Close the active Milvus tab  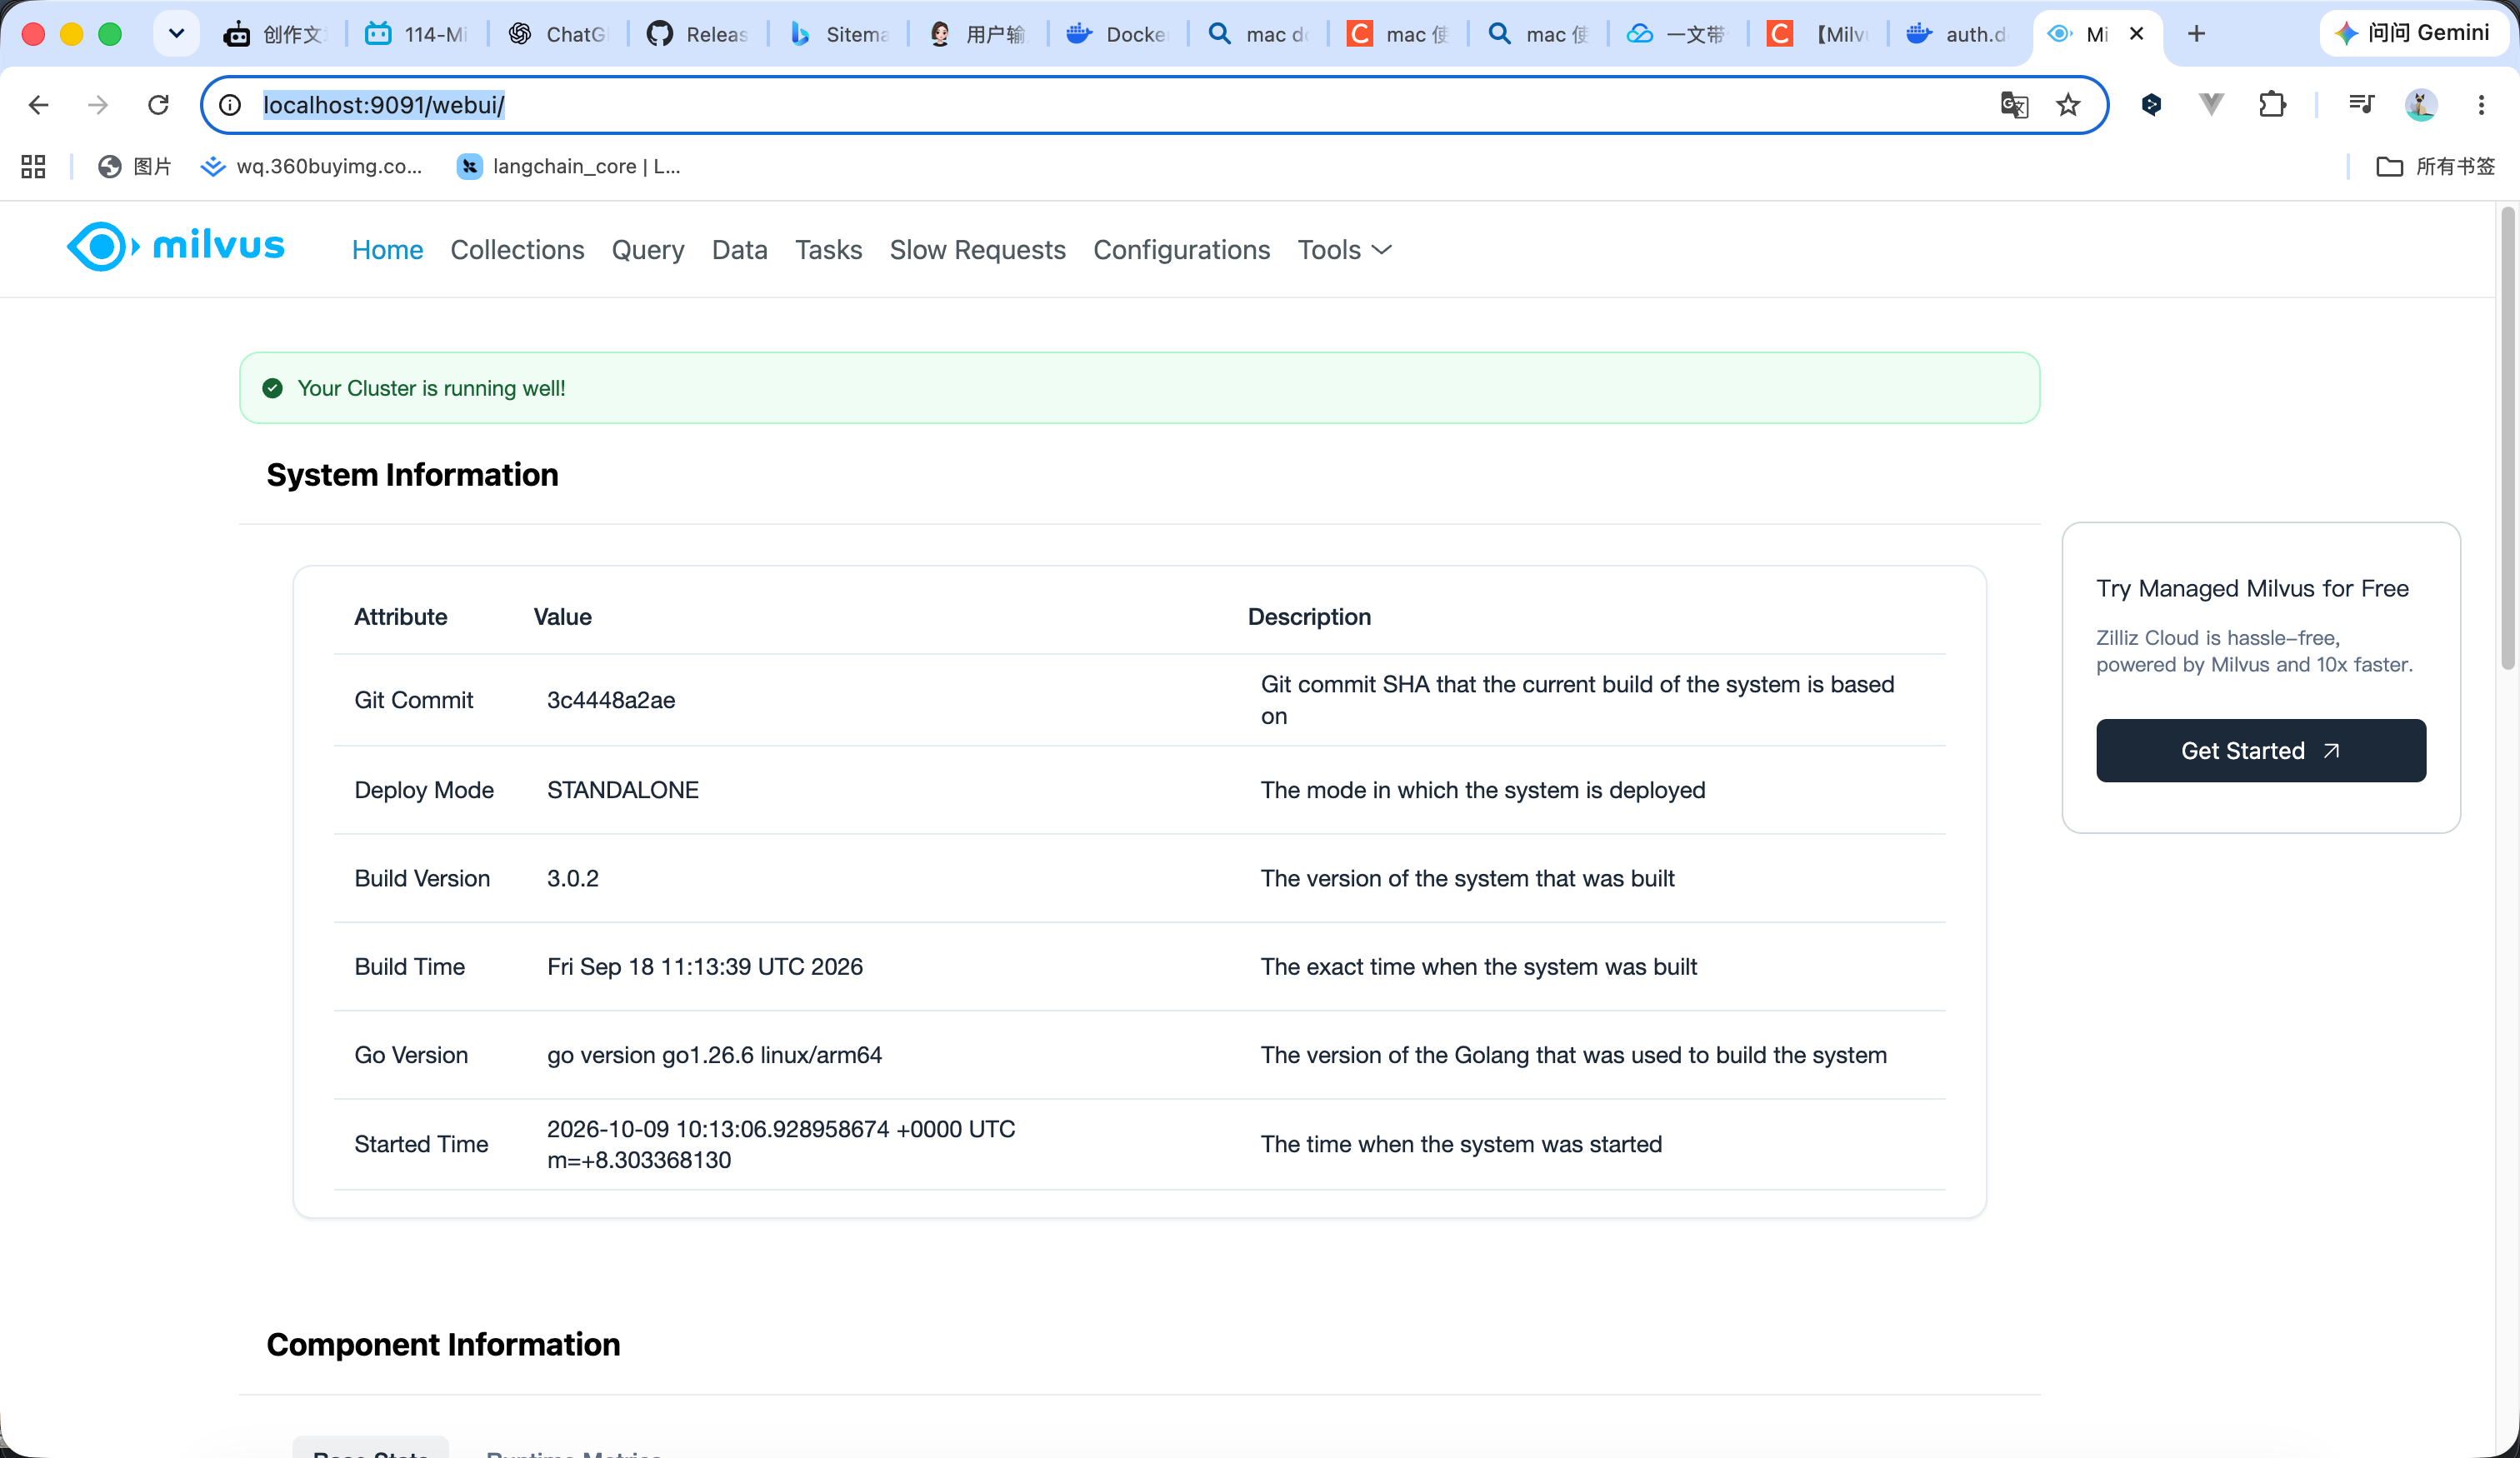(2137, 34)
